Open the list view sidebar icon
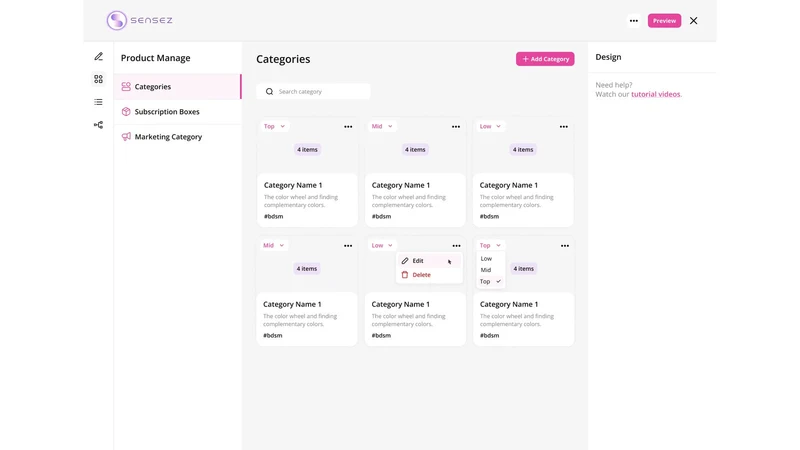 tap(98, 102)
